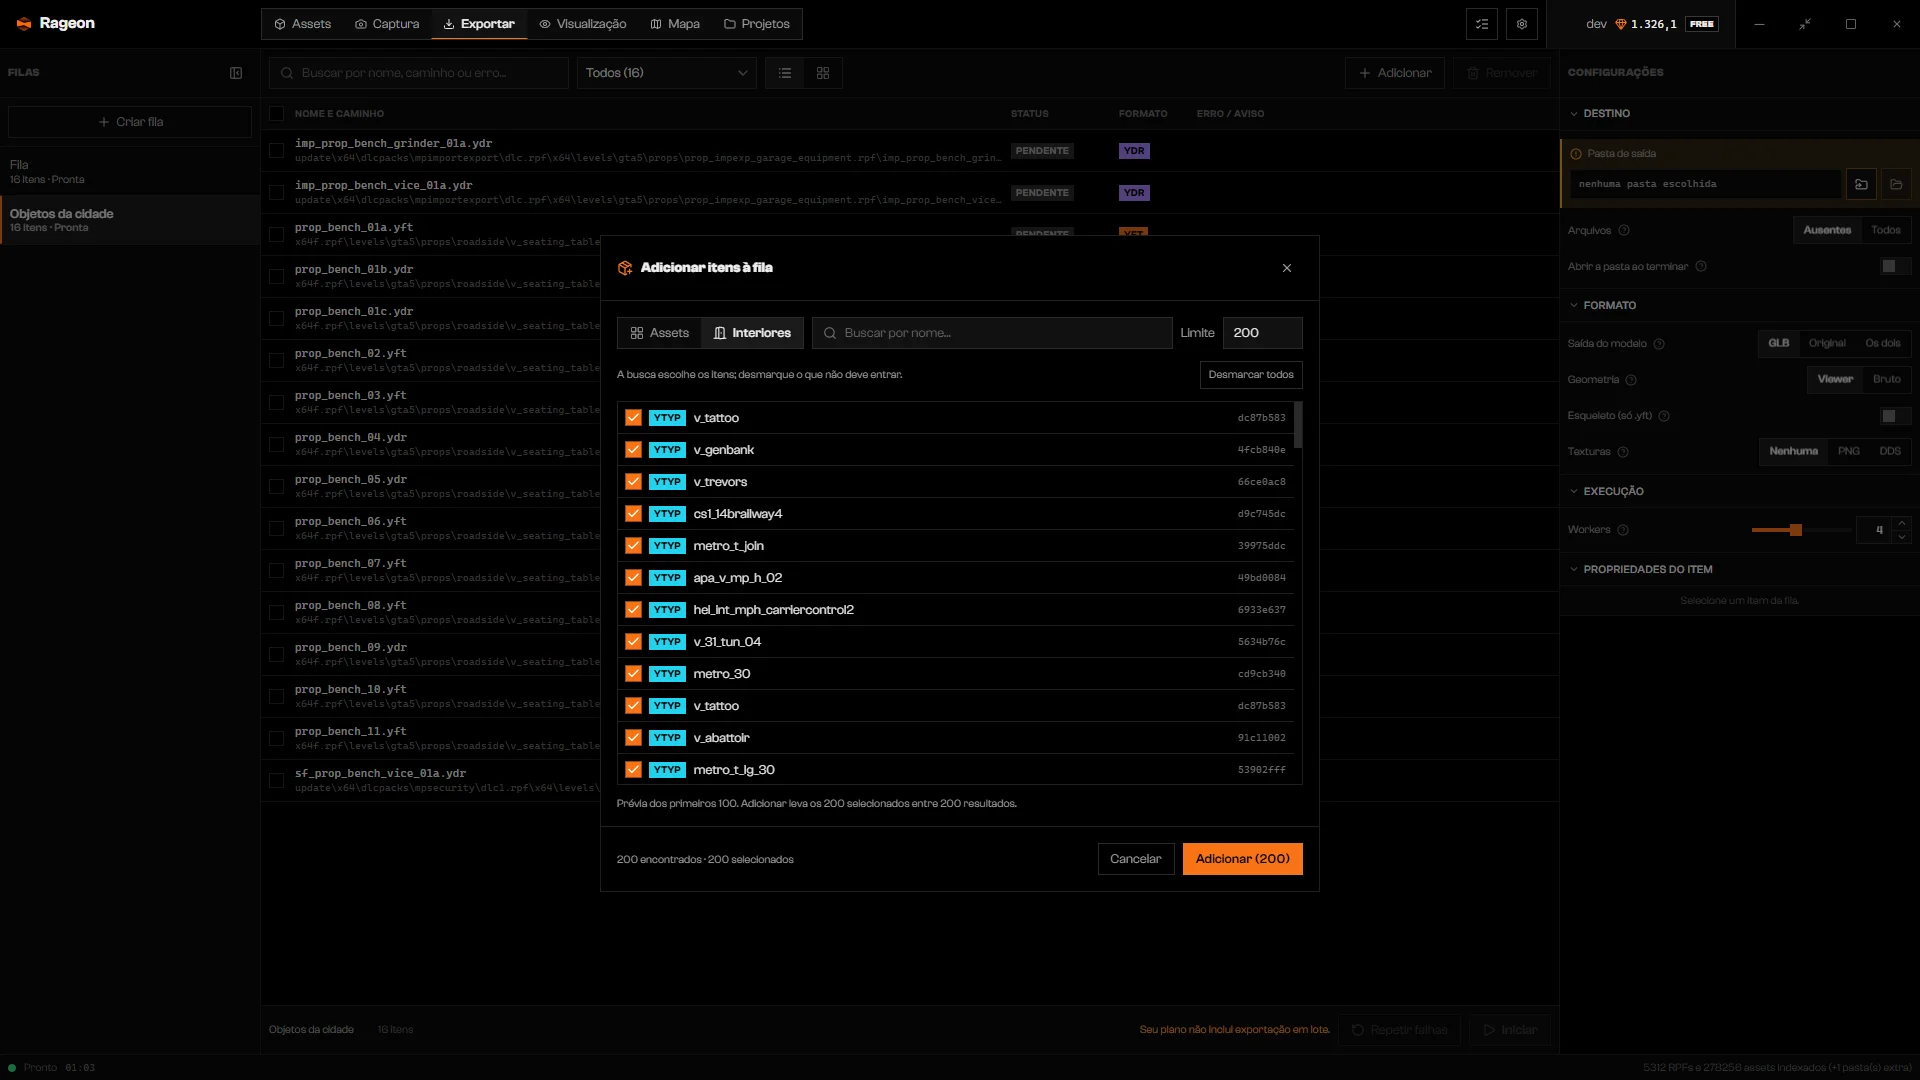Image resolution: width=1920 pixels, height=1080 pixels.
Task: Open the settings gear in the top bar
Action: 1522,24
